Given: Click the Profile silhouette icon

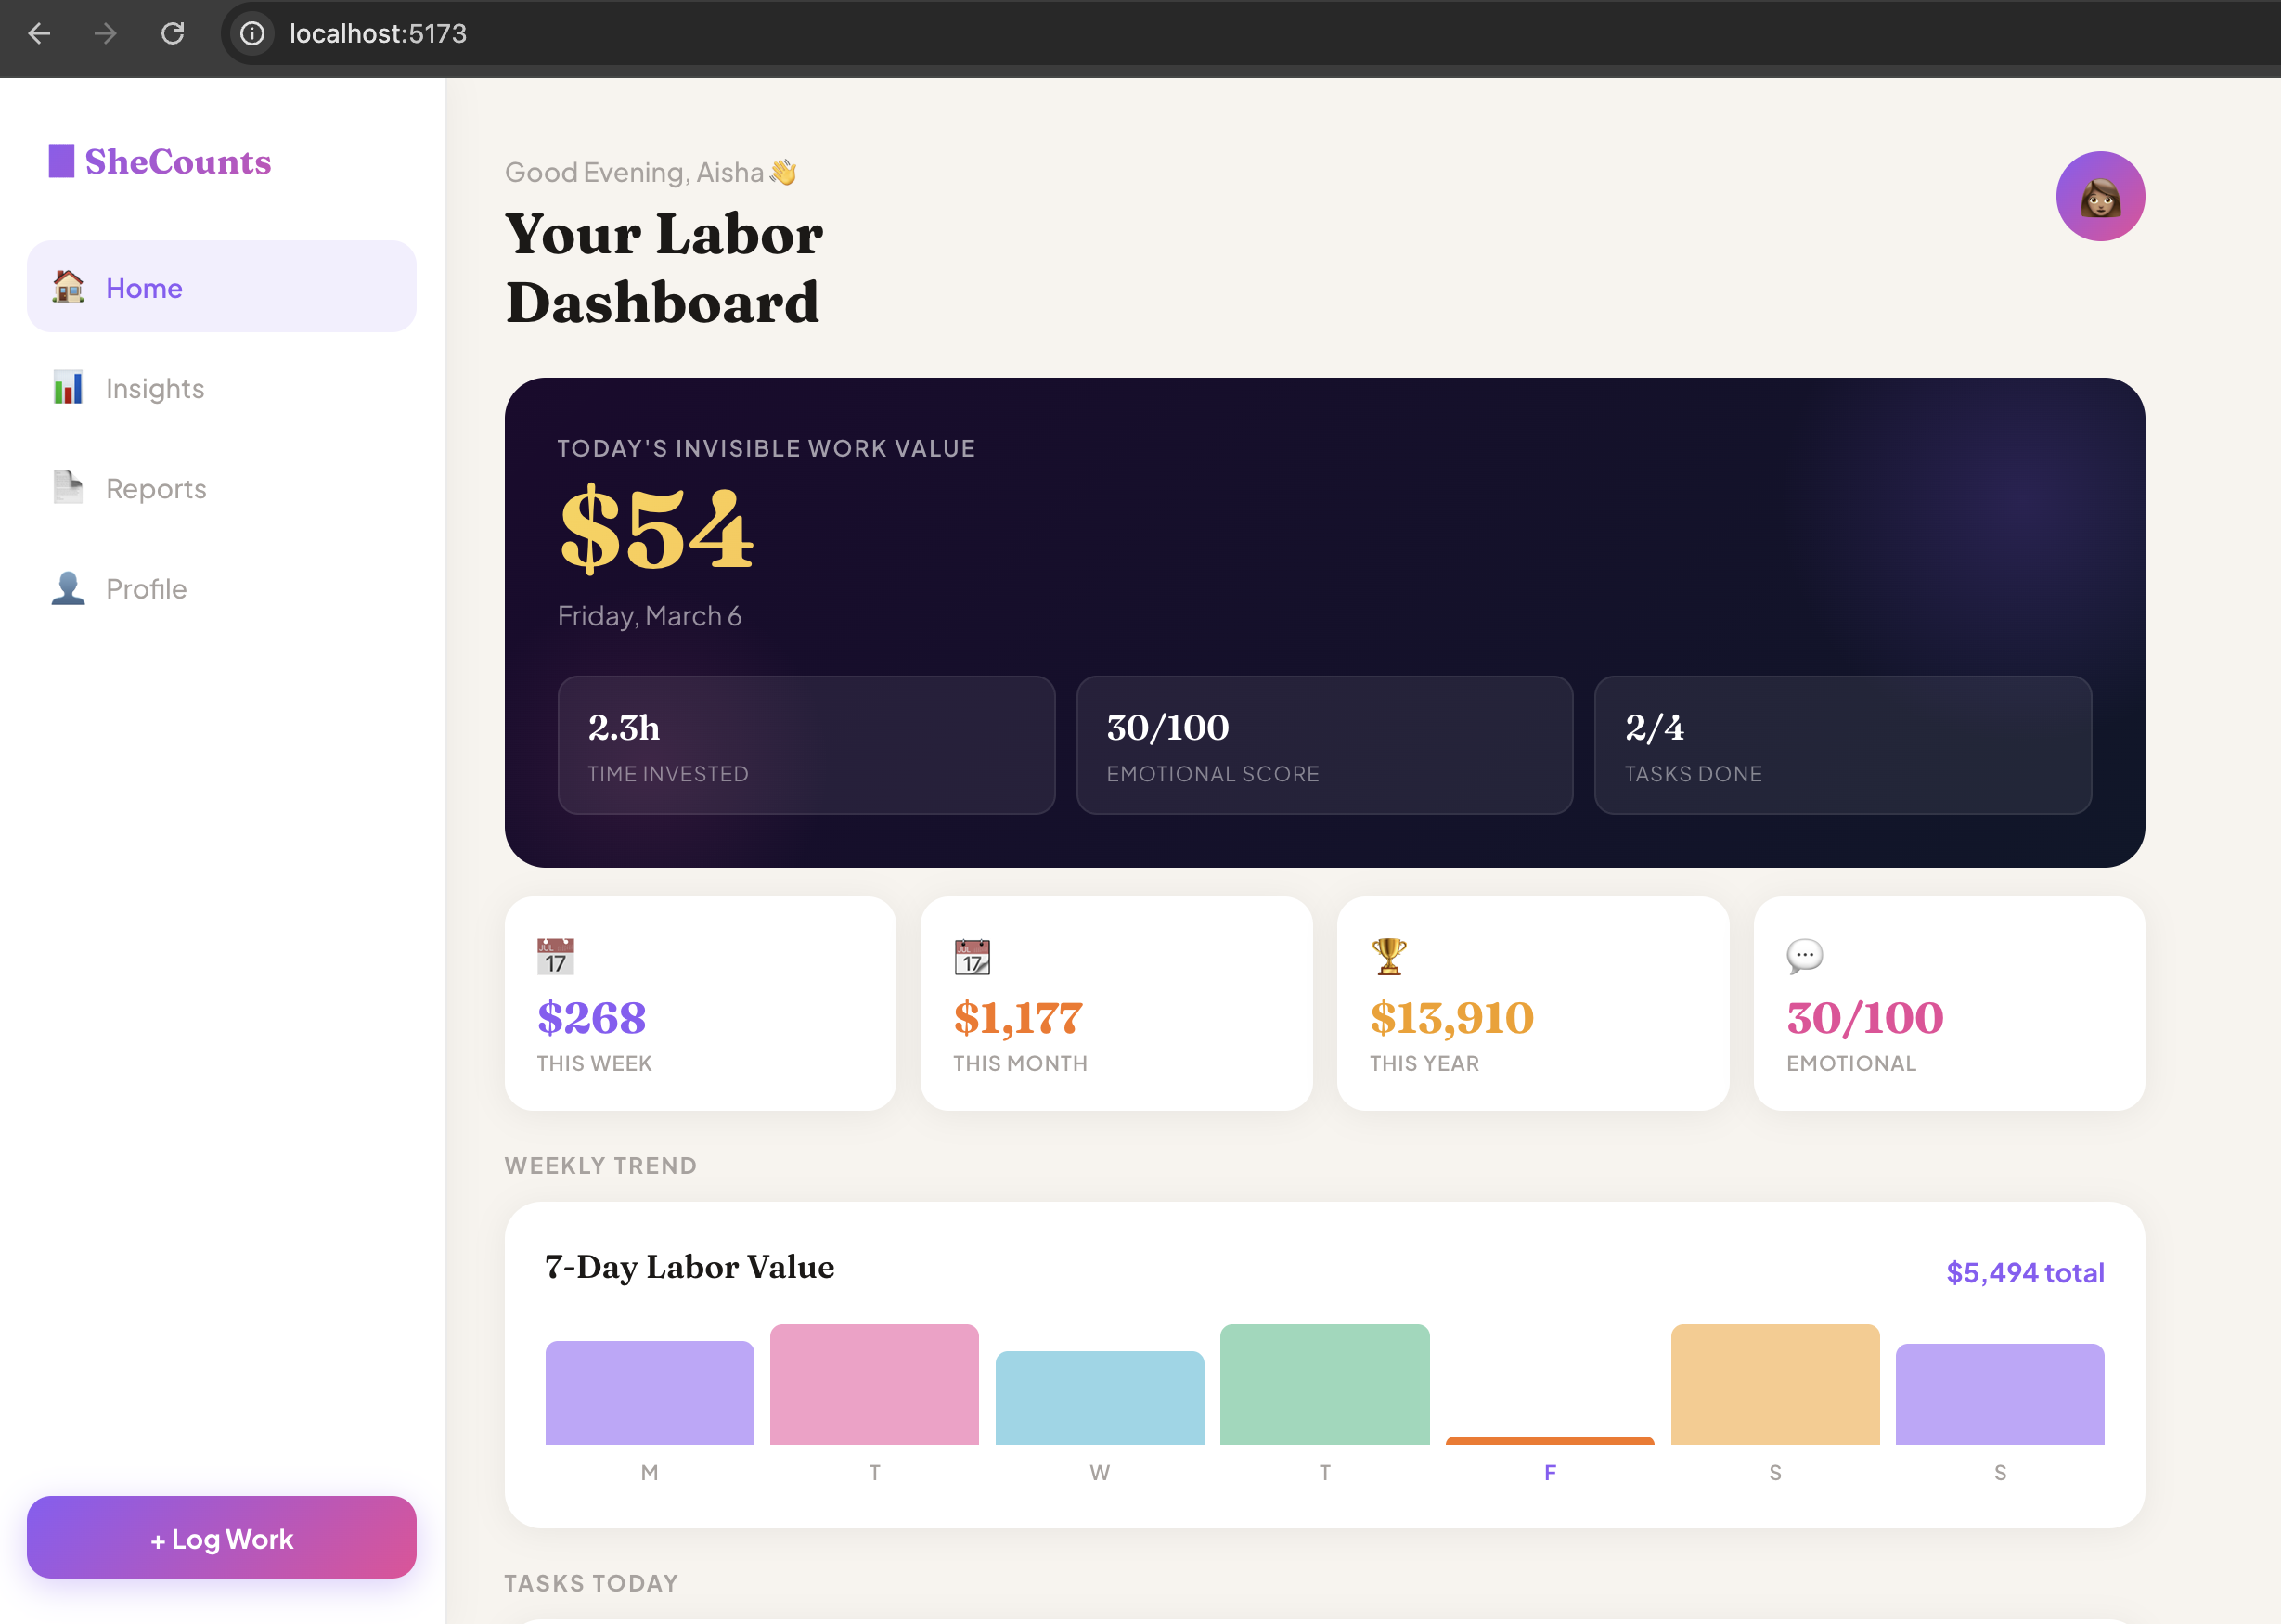Looking at the screenshot, I should pyautogui.click(x=68, y=588).
